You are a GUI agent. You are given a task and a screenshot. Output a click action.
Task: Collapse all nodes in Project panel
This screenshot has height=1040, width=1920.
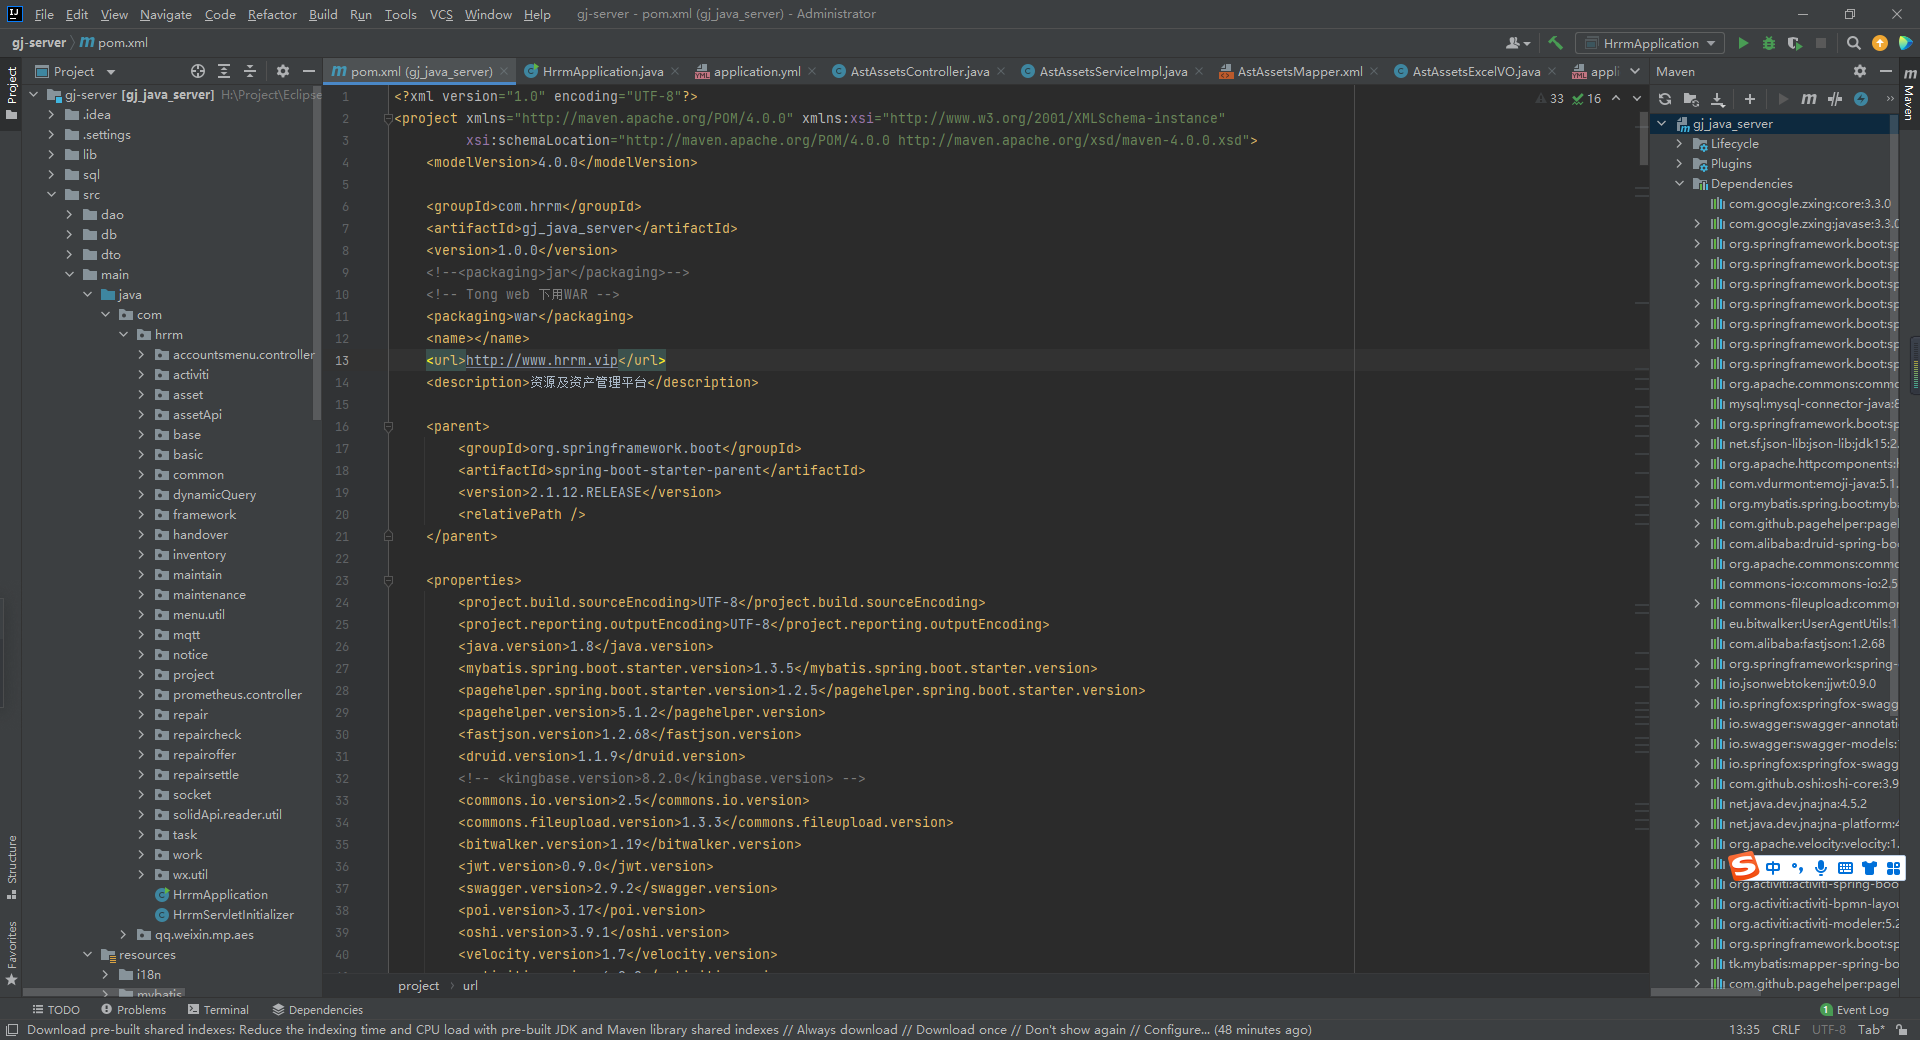point(250,71)
